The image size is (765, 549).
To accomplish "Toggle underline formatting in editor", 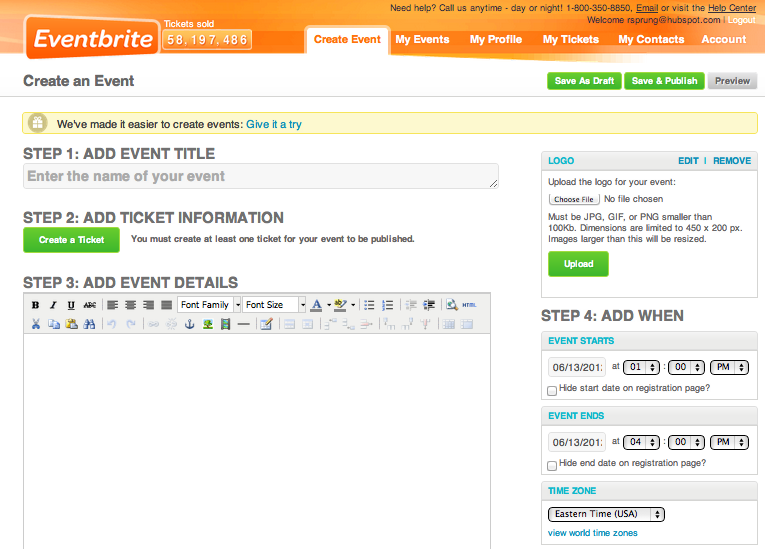I will [71, 305].
